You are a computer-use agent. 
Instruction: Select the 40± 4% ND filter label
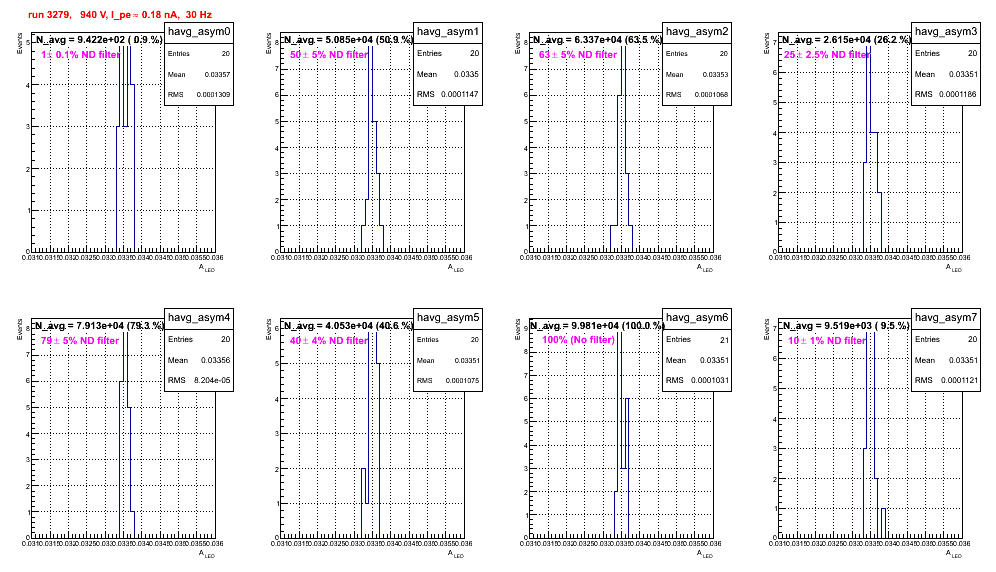[x=329, y=341]
